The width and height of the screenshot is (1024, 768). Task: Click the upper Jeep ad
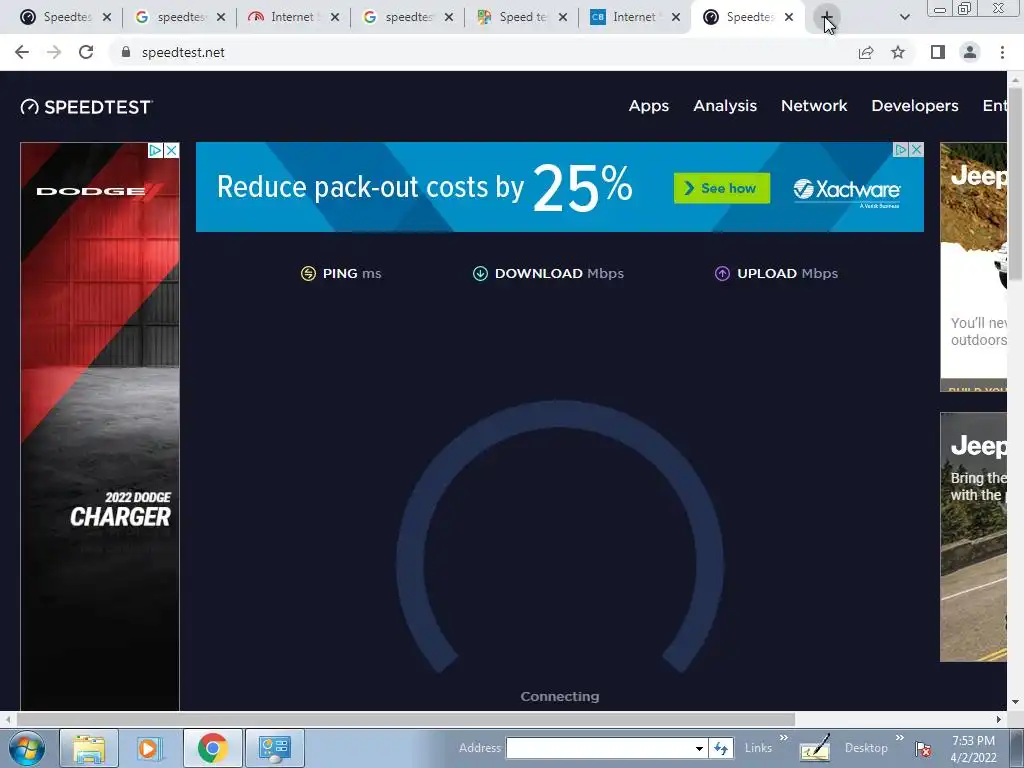pos(973,267)
